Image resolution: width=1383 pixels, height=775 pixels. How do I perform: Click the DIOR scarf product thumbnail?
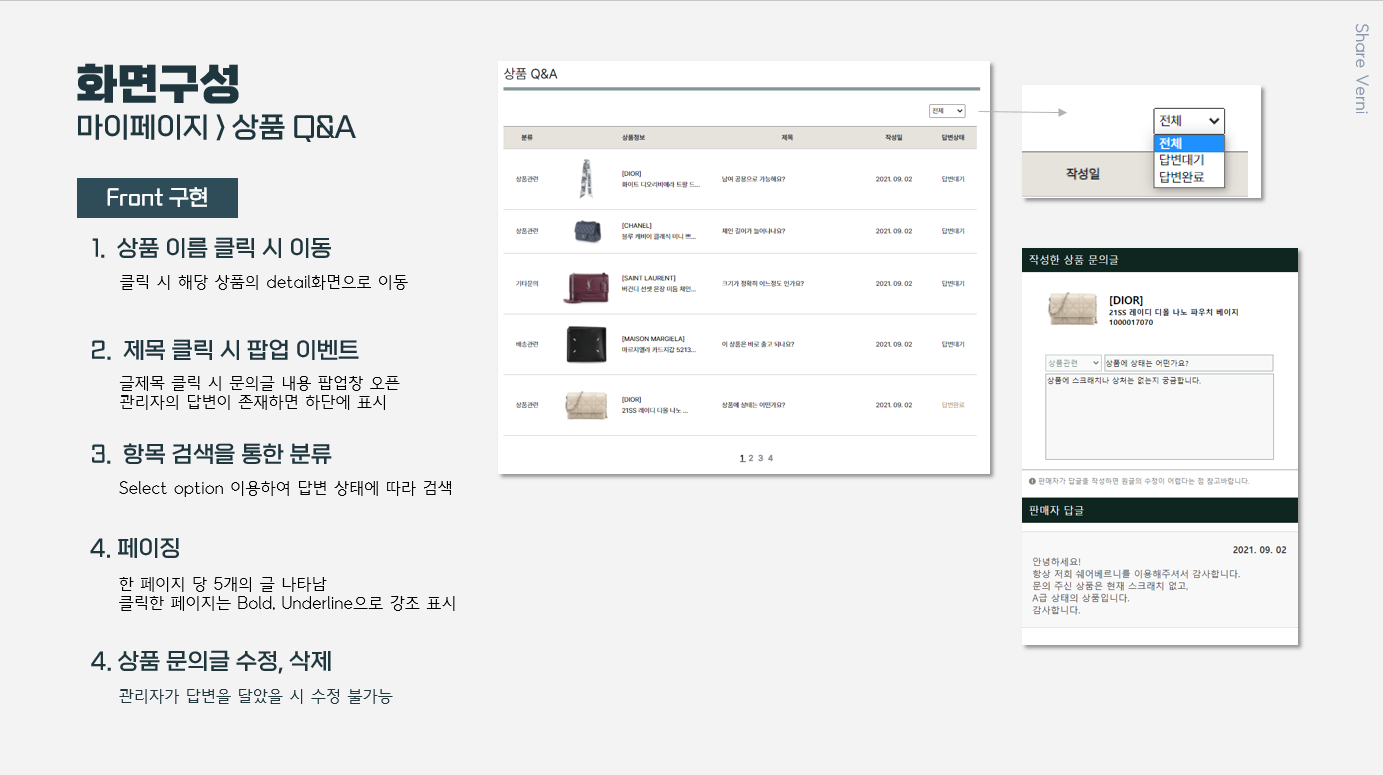click(586, 179)
